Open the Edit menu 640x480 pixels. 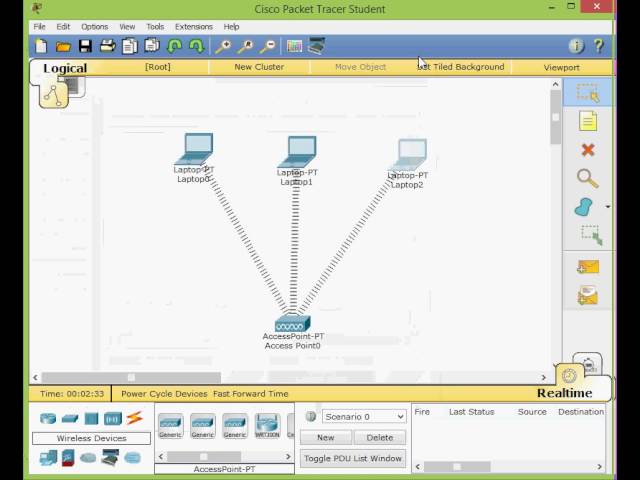tap(63, 27)
